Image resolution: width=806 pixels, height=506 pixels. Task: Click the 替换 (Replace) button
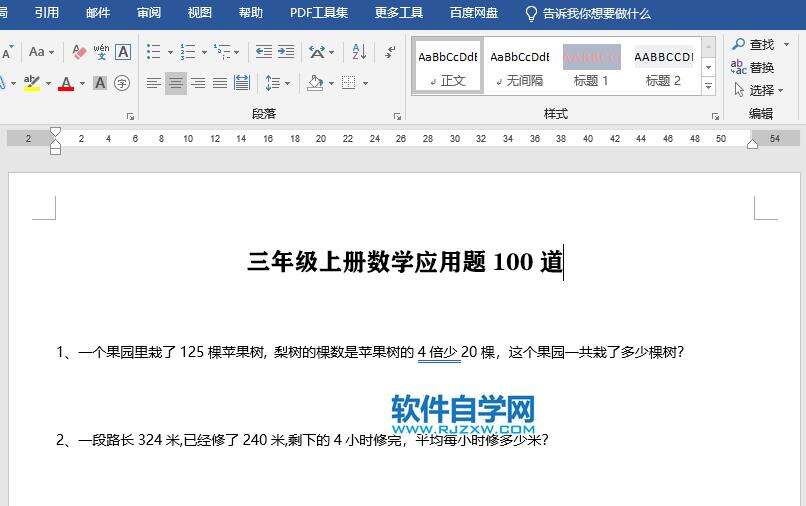pyautogui.click(x=753, y=67)
